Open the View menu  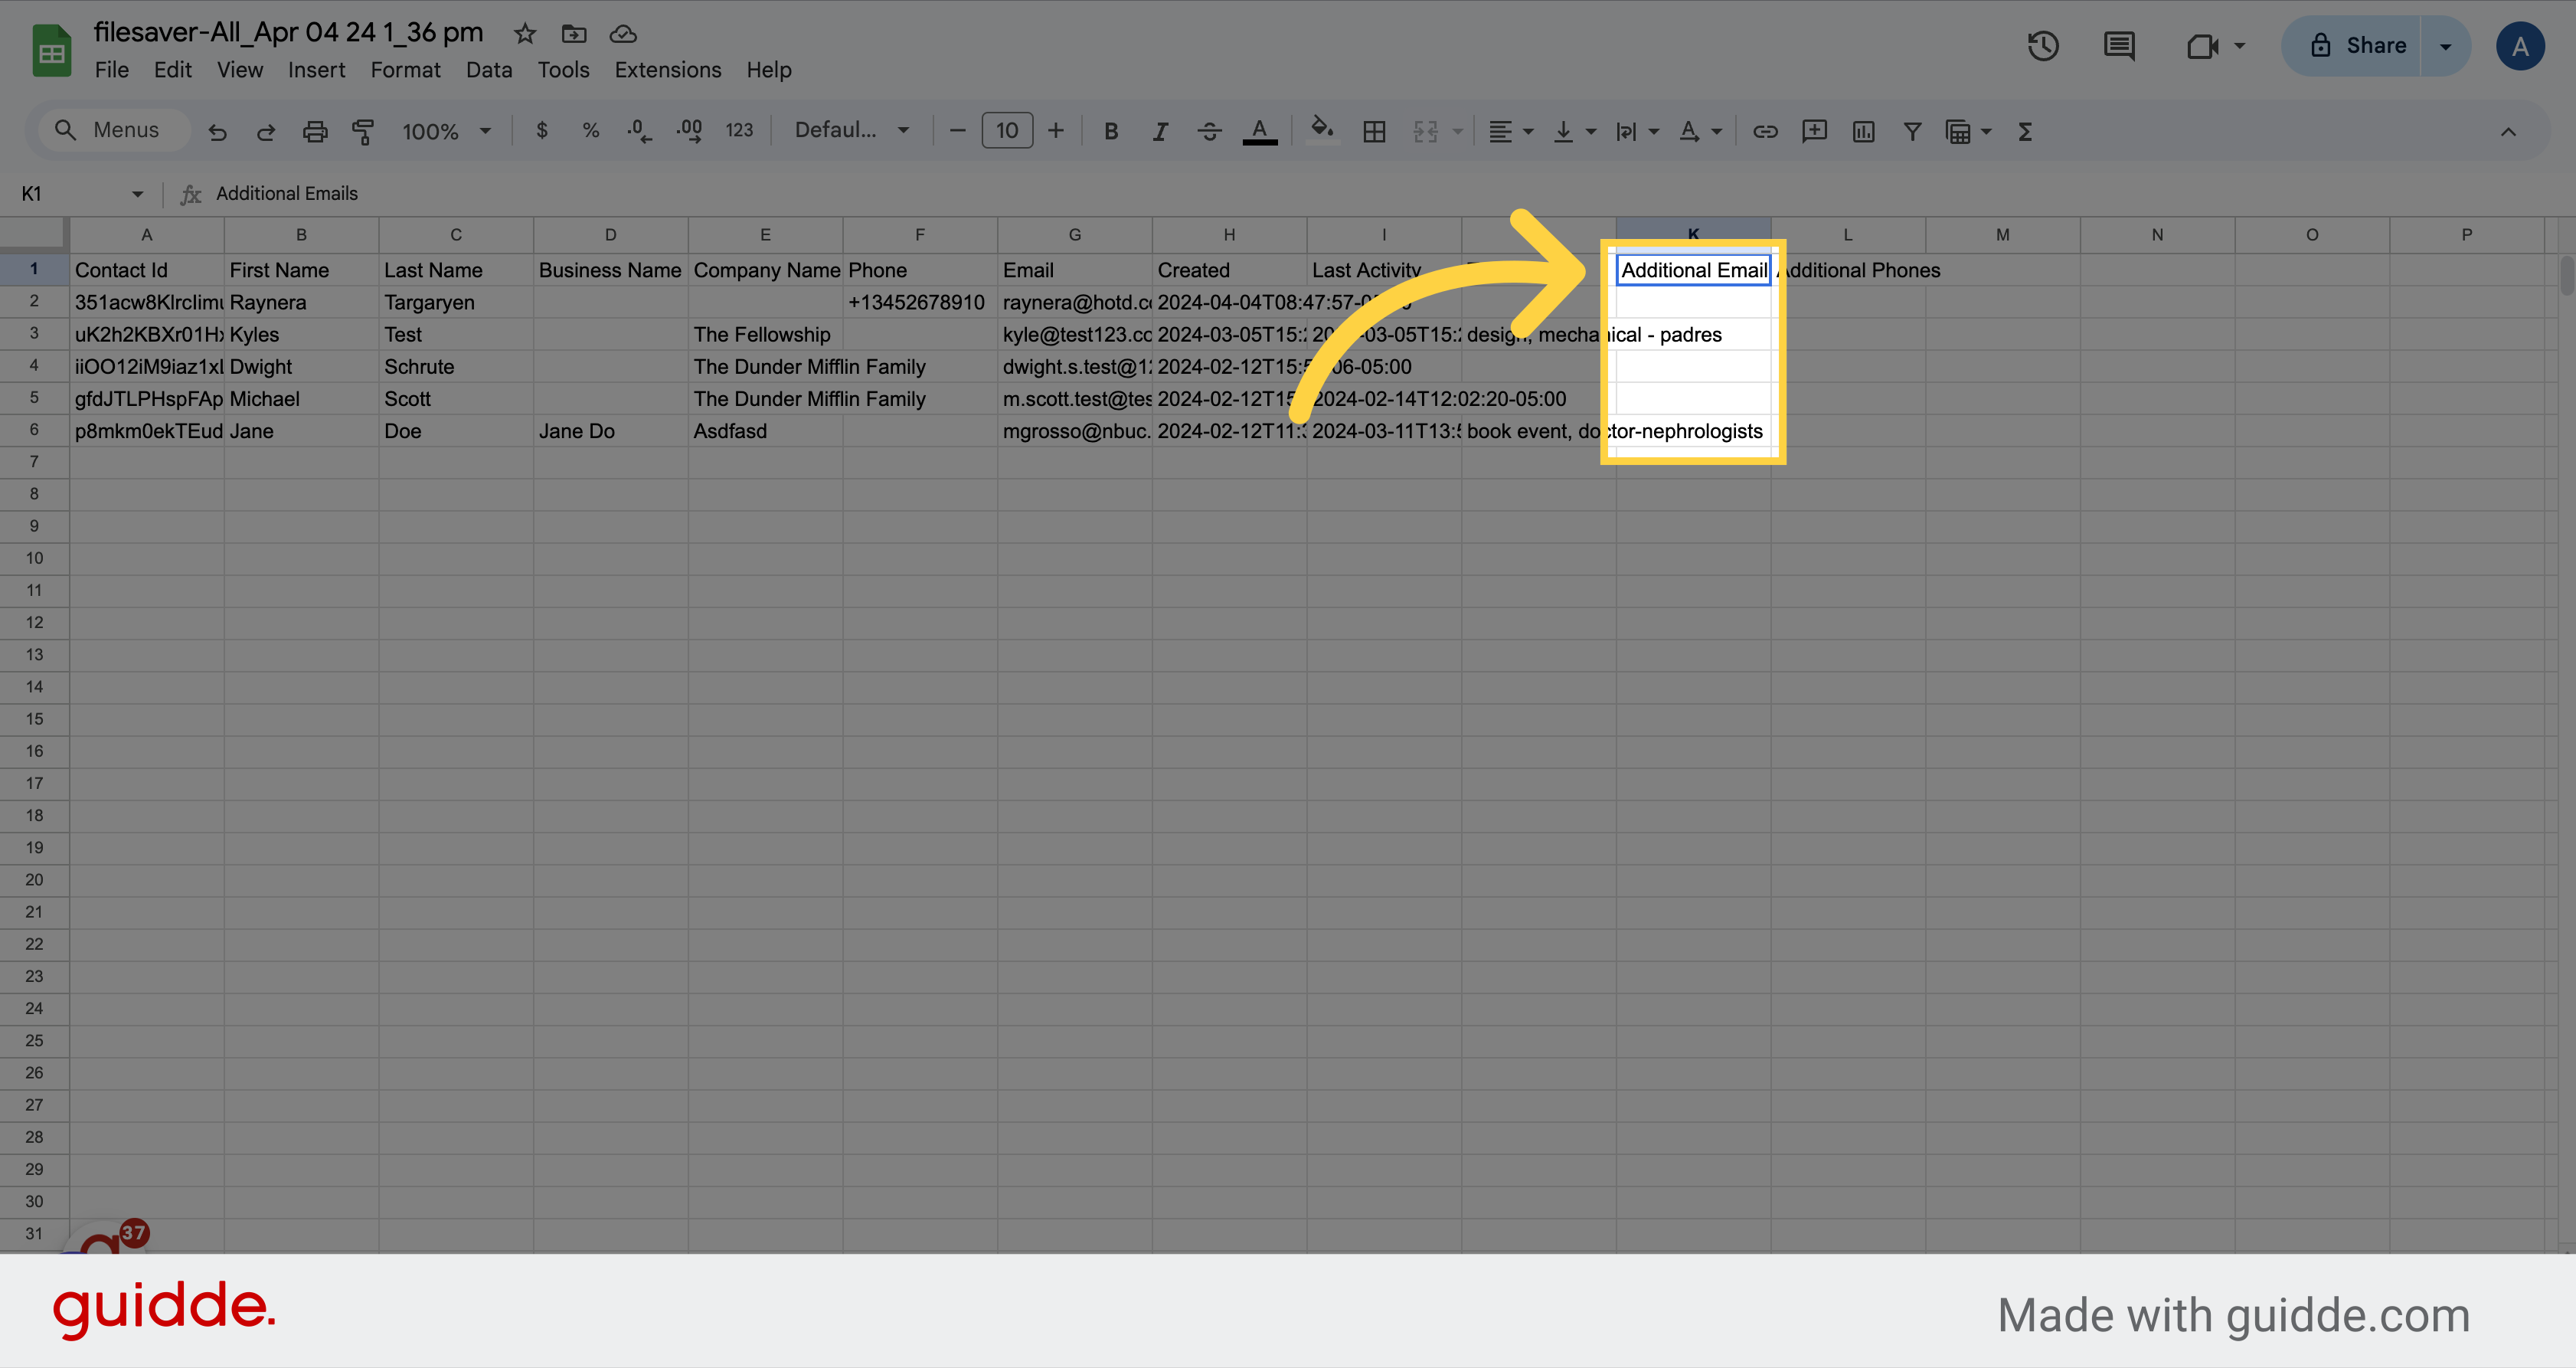click(x=240, y=70)
